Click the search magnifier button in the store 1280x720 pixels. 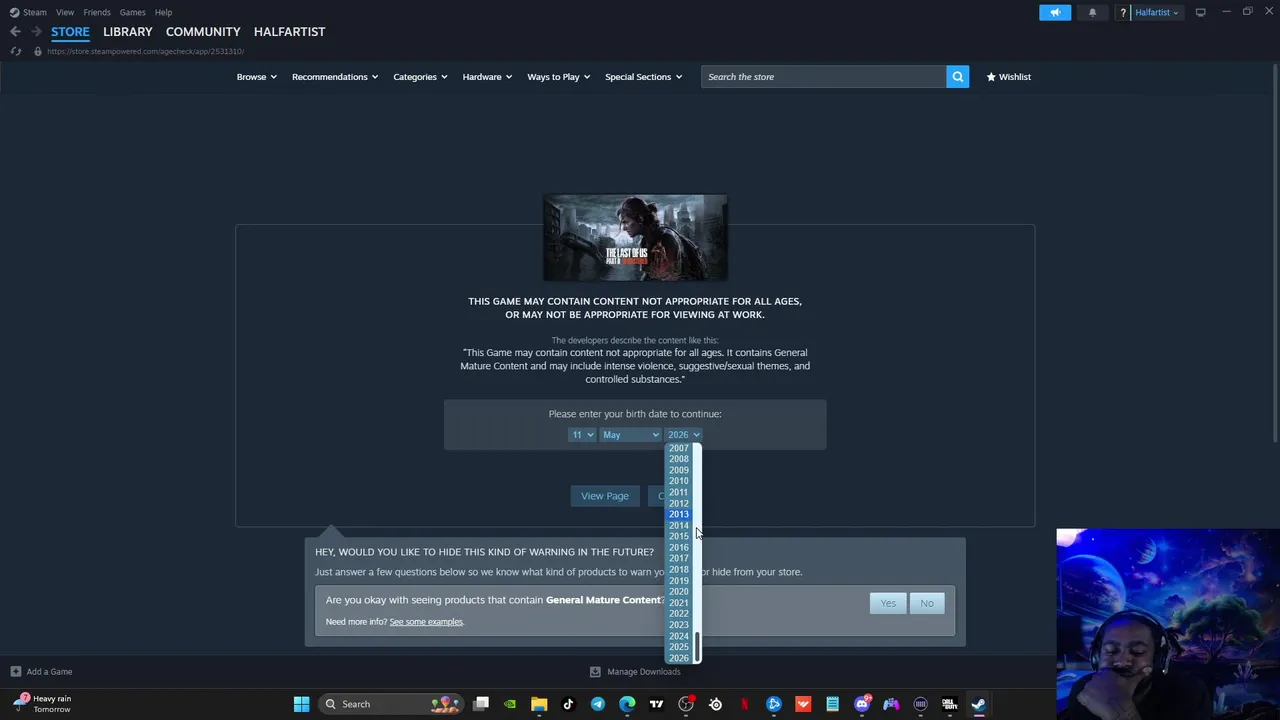click(x=957, y=77)
